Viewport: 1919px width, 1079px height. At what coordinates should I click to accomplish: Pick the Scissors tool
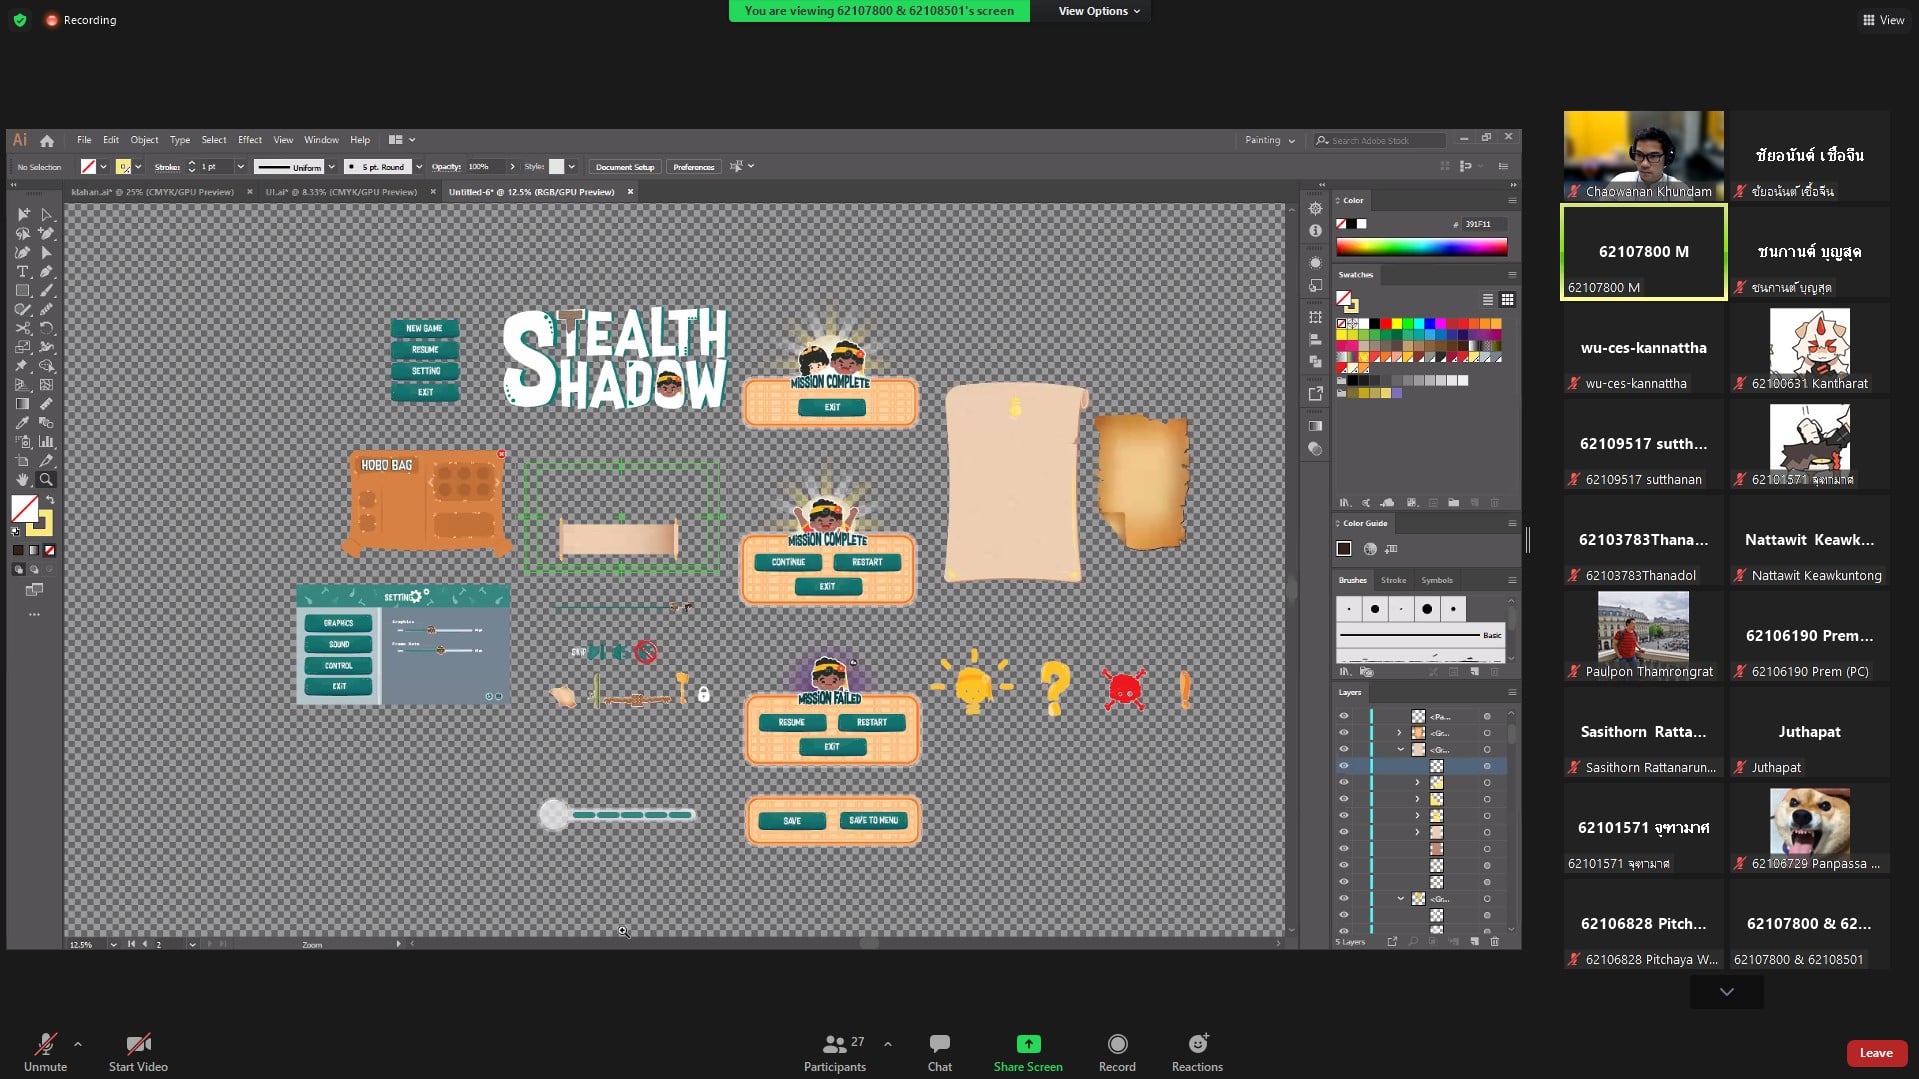coord(22,328)
